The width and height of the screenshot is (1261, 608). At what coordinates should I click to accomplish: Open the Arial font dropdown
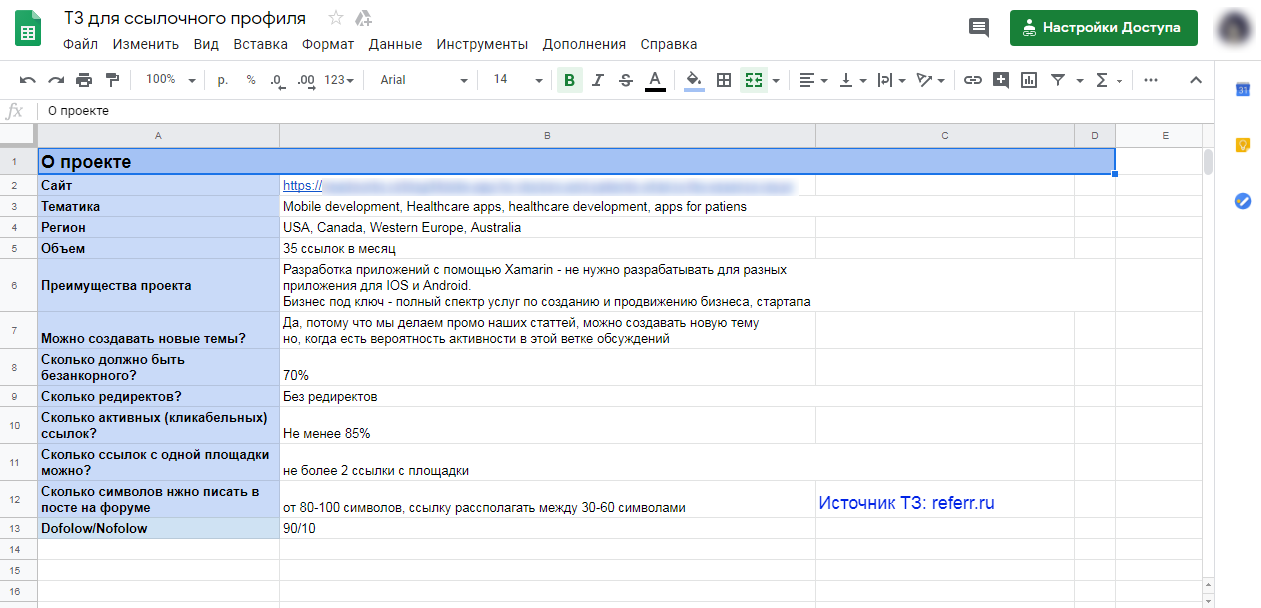(423, 80)
